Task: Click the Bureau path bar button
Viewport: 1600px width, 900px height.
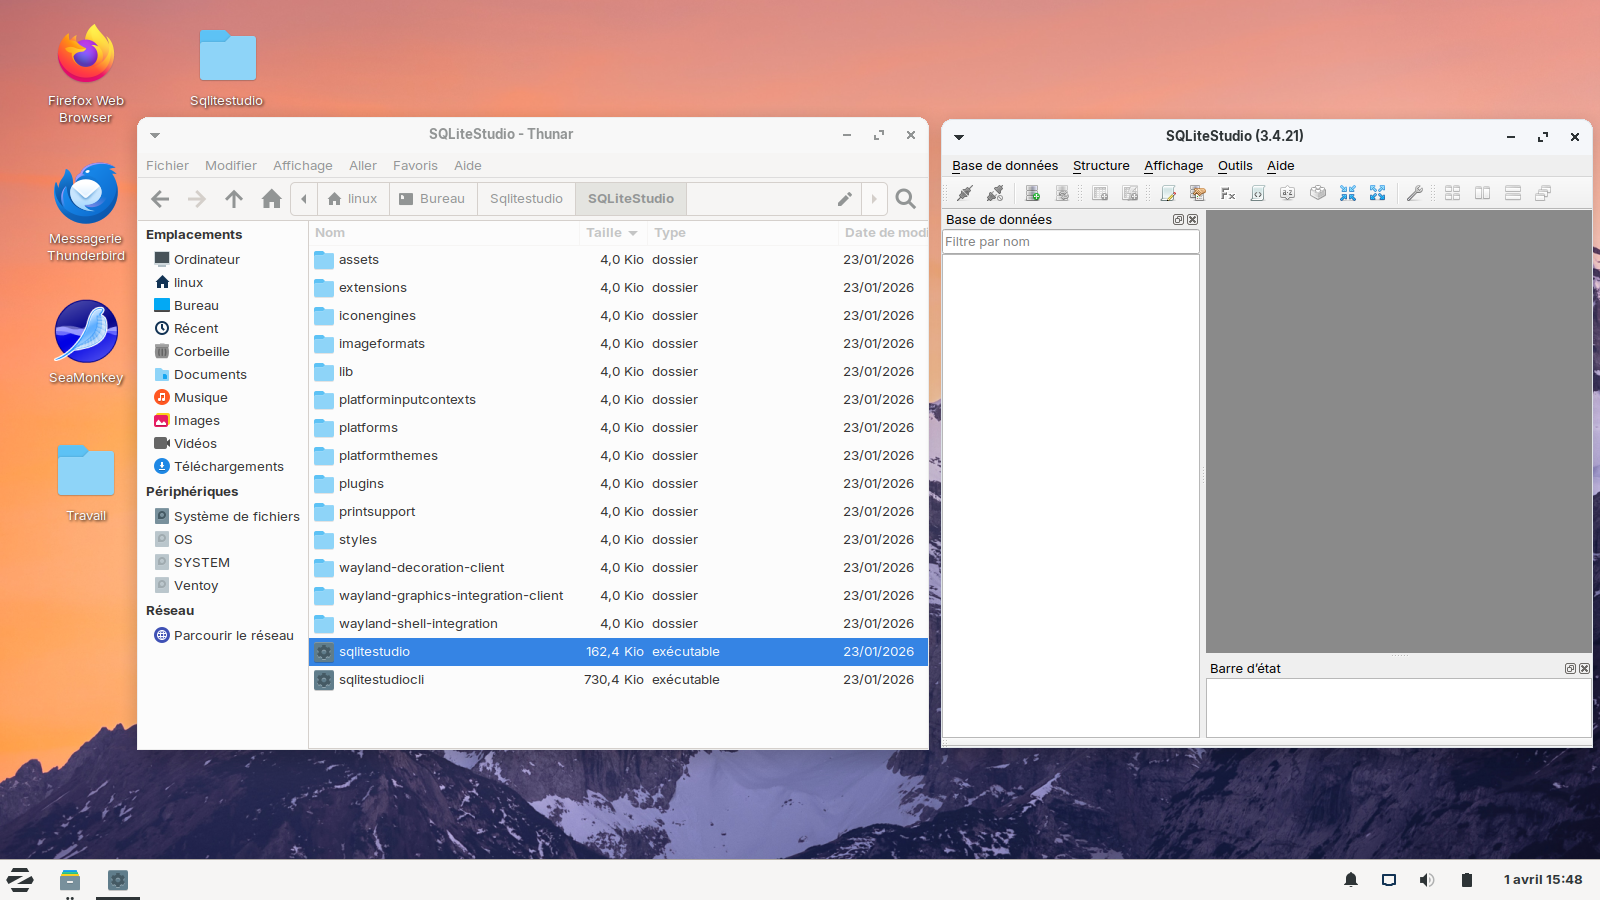Action: [x=432, y=199]
